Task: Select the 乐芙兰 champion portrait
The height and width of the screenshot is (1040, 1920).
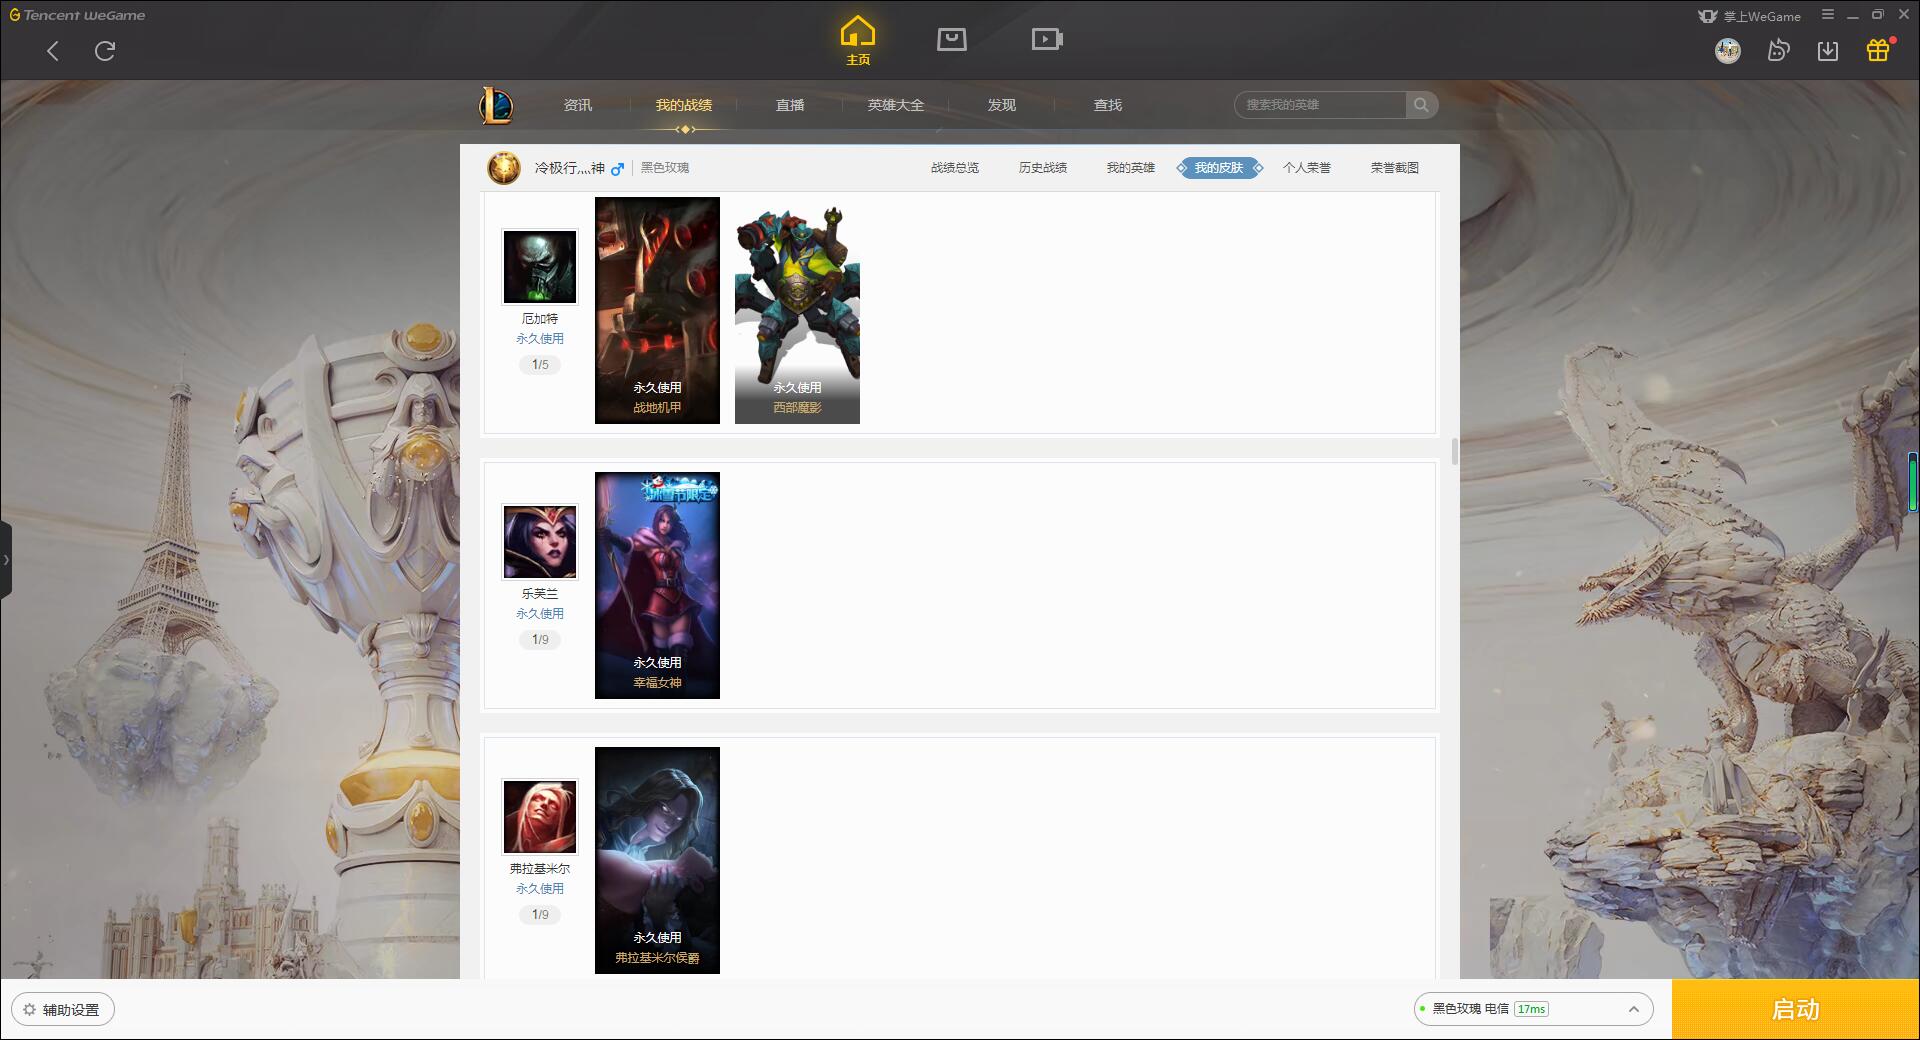Action: click(x=540, y=542)
